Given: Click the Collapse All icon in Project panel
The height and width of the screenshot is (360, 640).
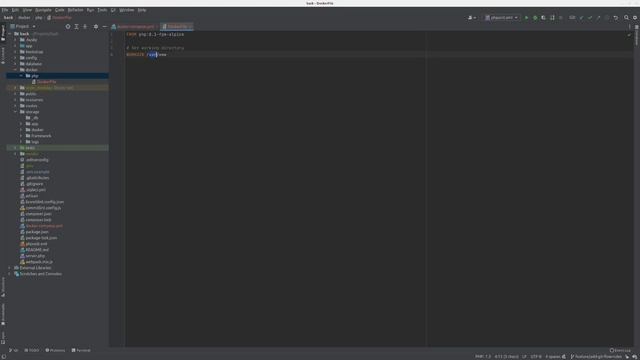Looking at the screenshot, I should point(85,27).
